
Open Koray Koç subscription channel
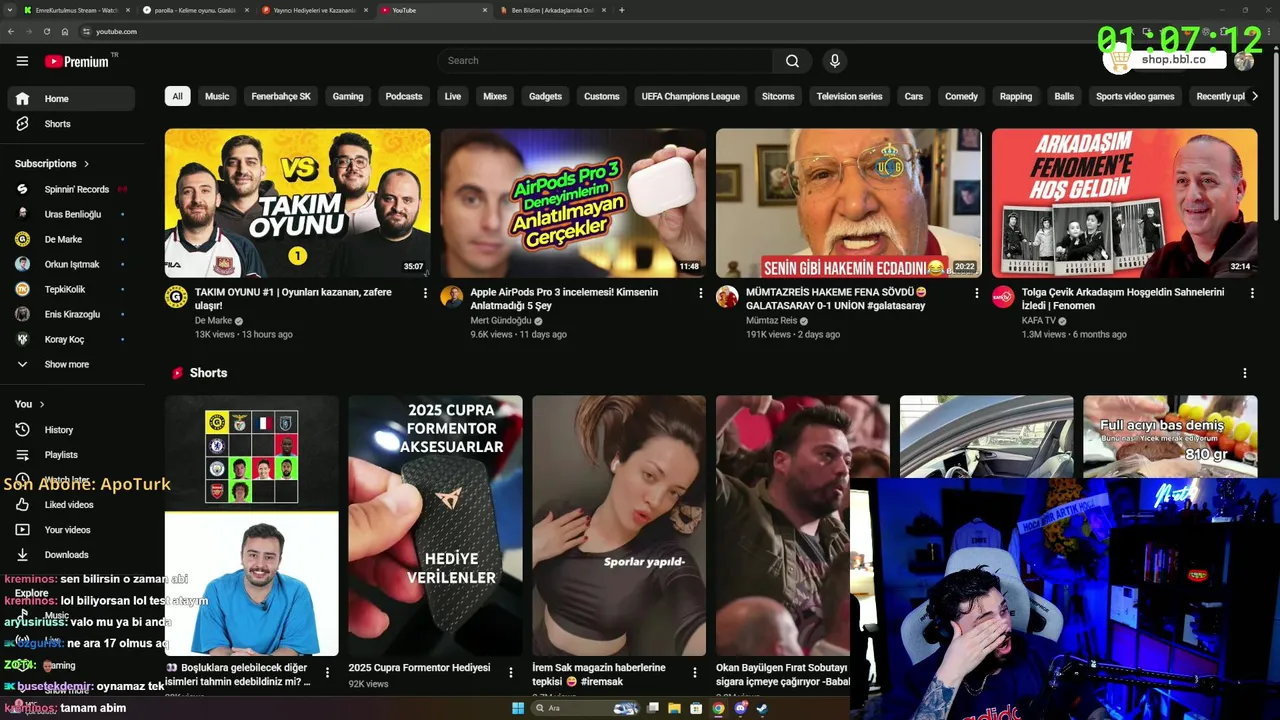pos(71,339)
